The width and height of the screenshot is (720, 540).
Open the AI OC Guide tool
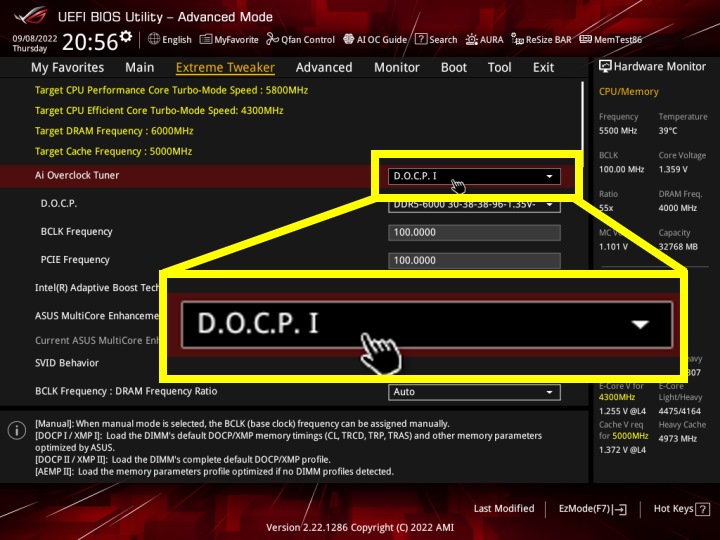375,39
